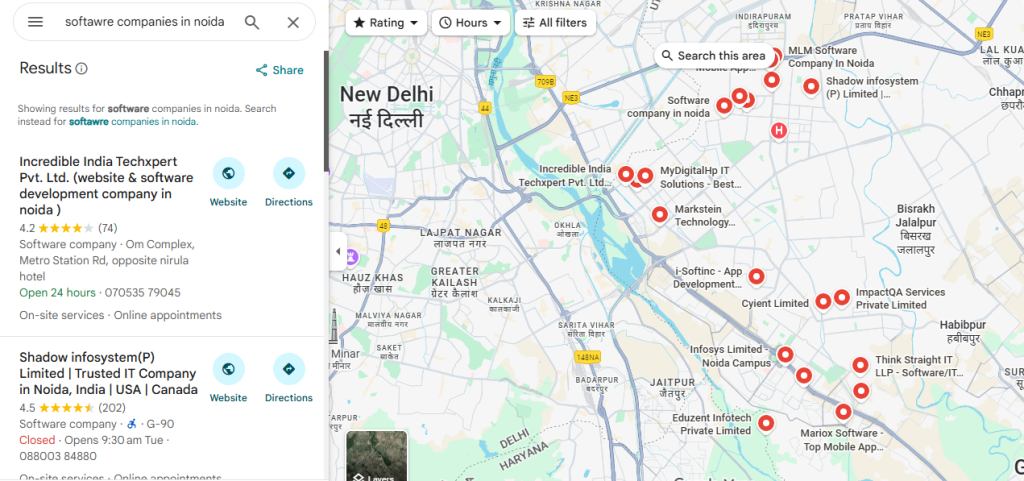Screen dimensions: 1024x481
Task: Select the Cyient Limited map pin
Action: (x=824, y=300)
